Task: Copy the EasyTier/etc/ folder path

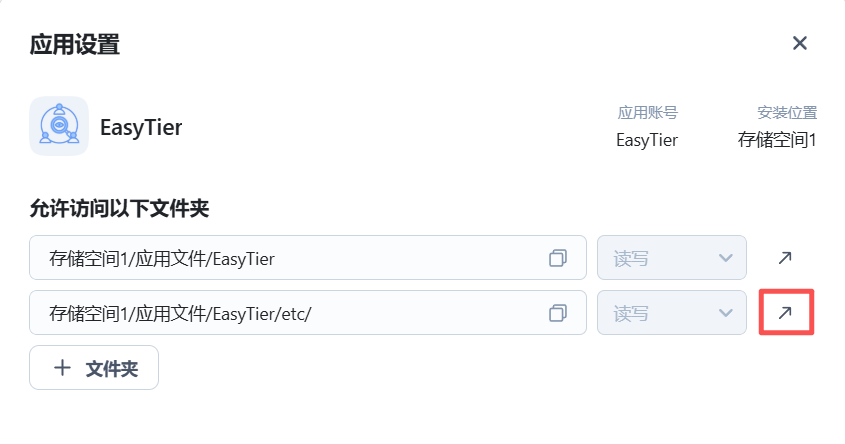Action: [558, 313]
